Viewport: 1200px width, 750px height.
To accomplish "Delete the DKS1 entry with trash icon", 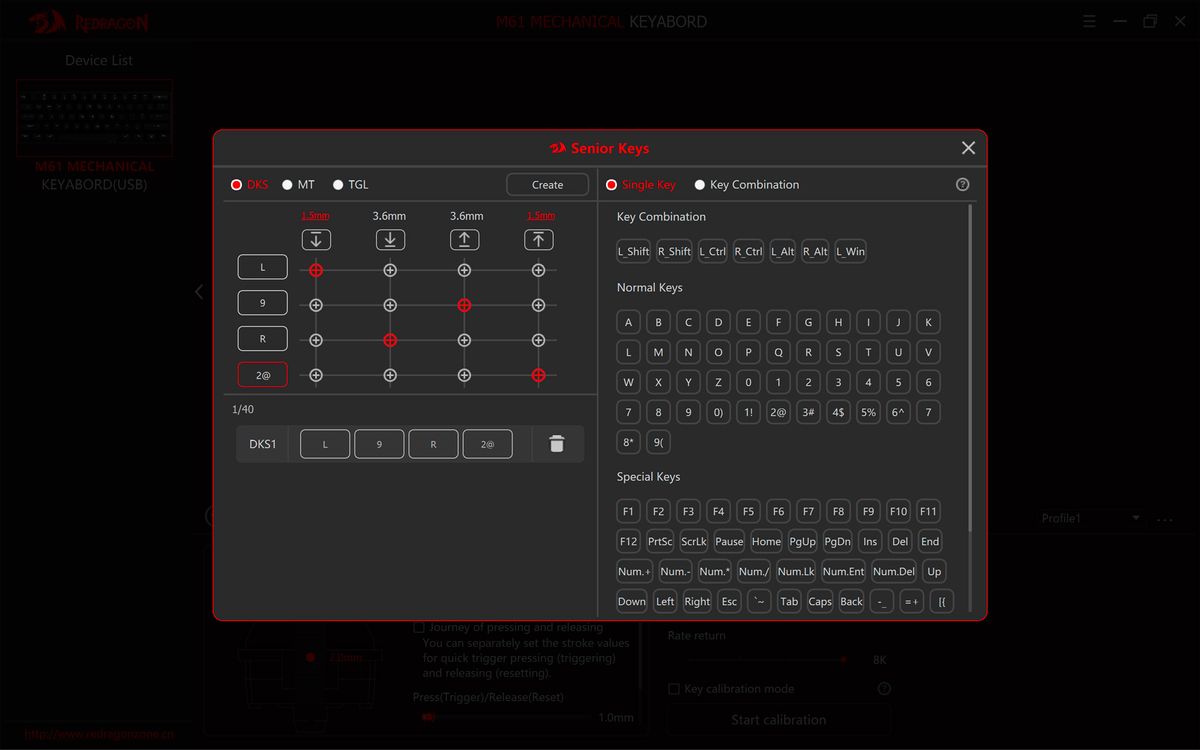I will tap(557, 444).
